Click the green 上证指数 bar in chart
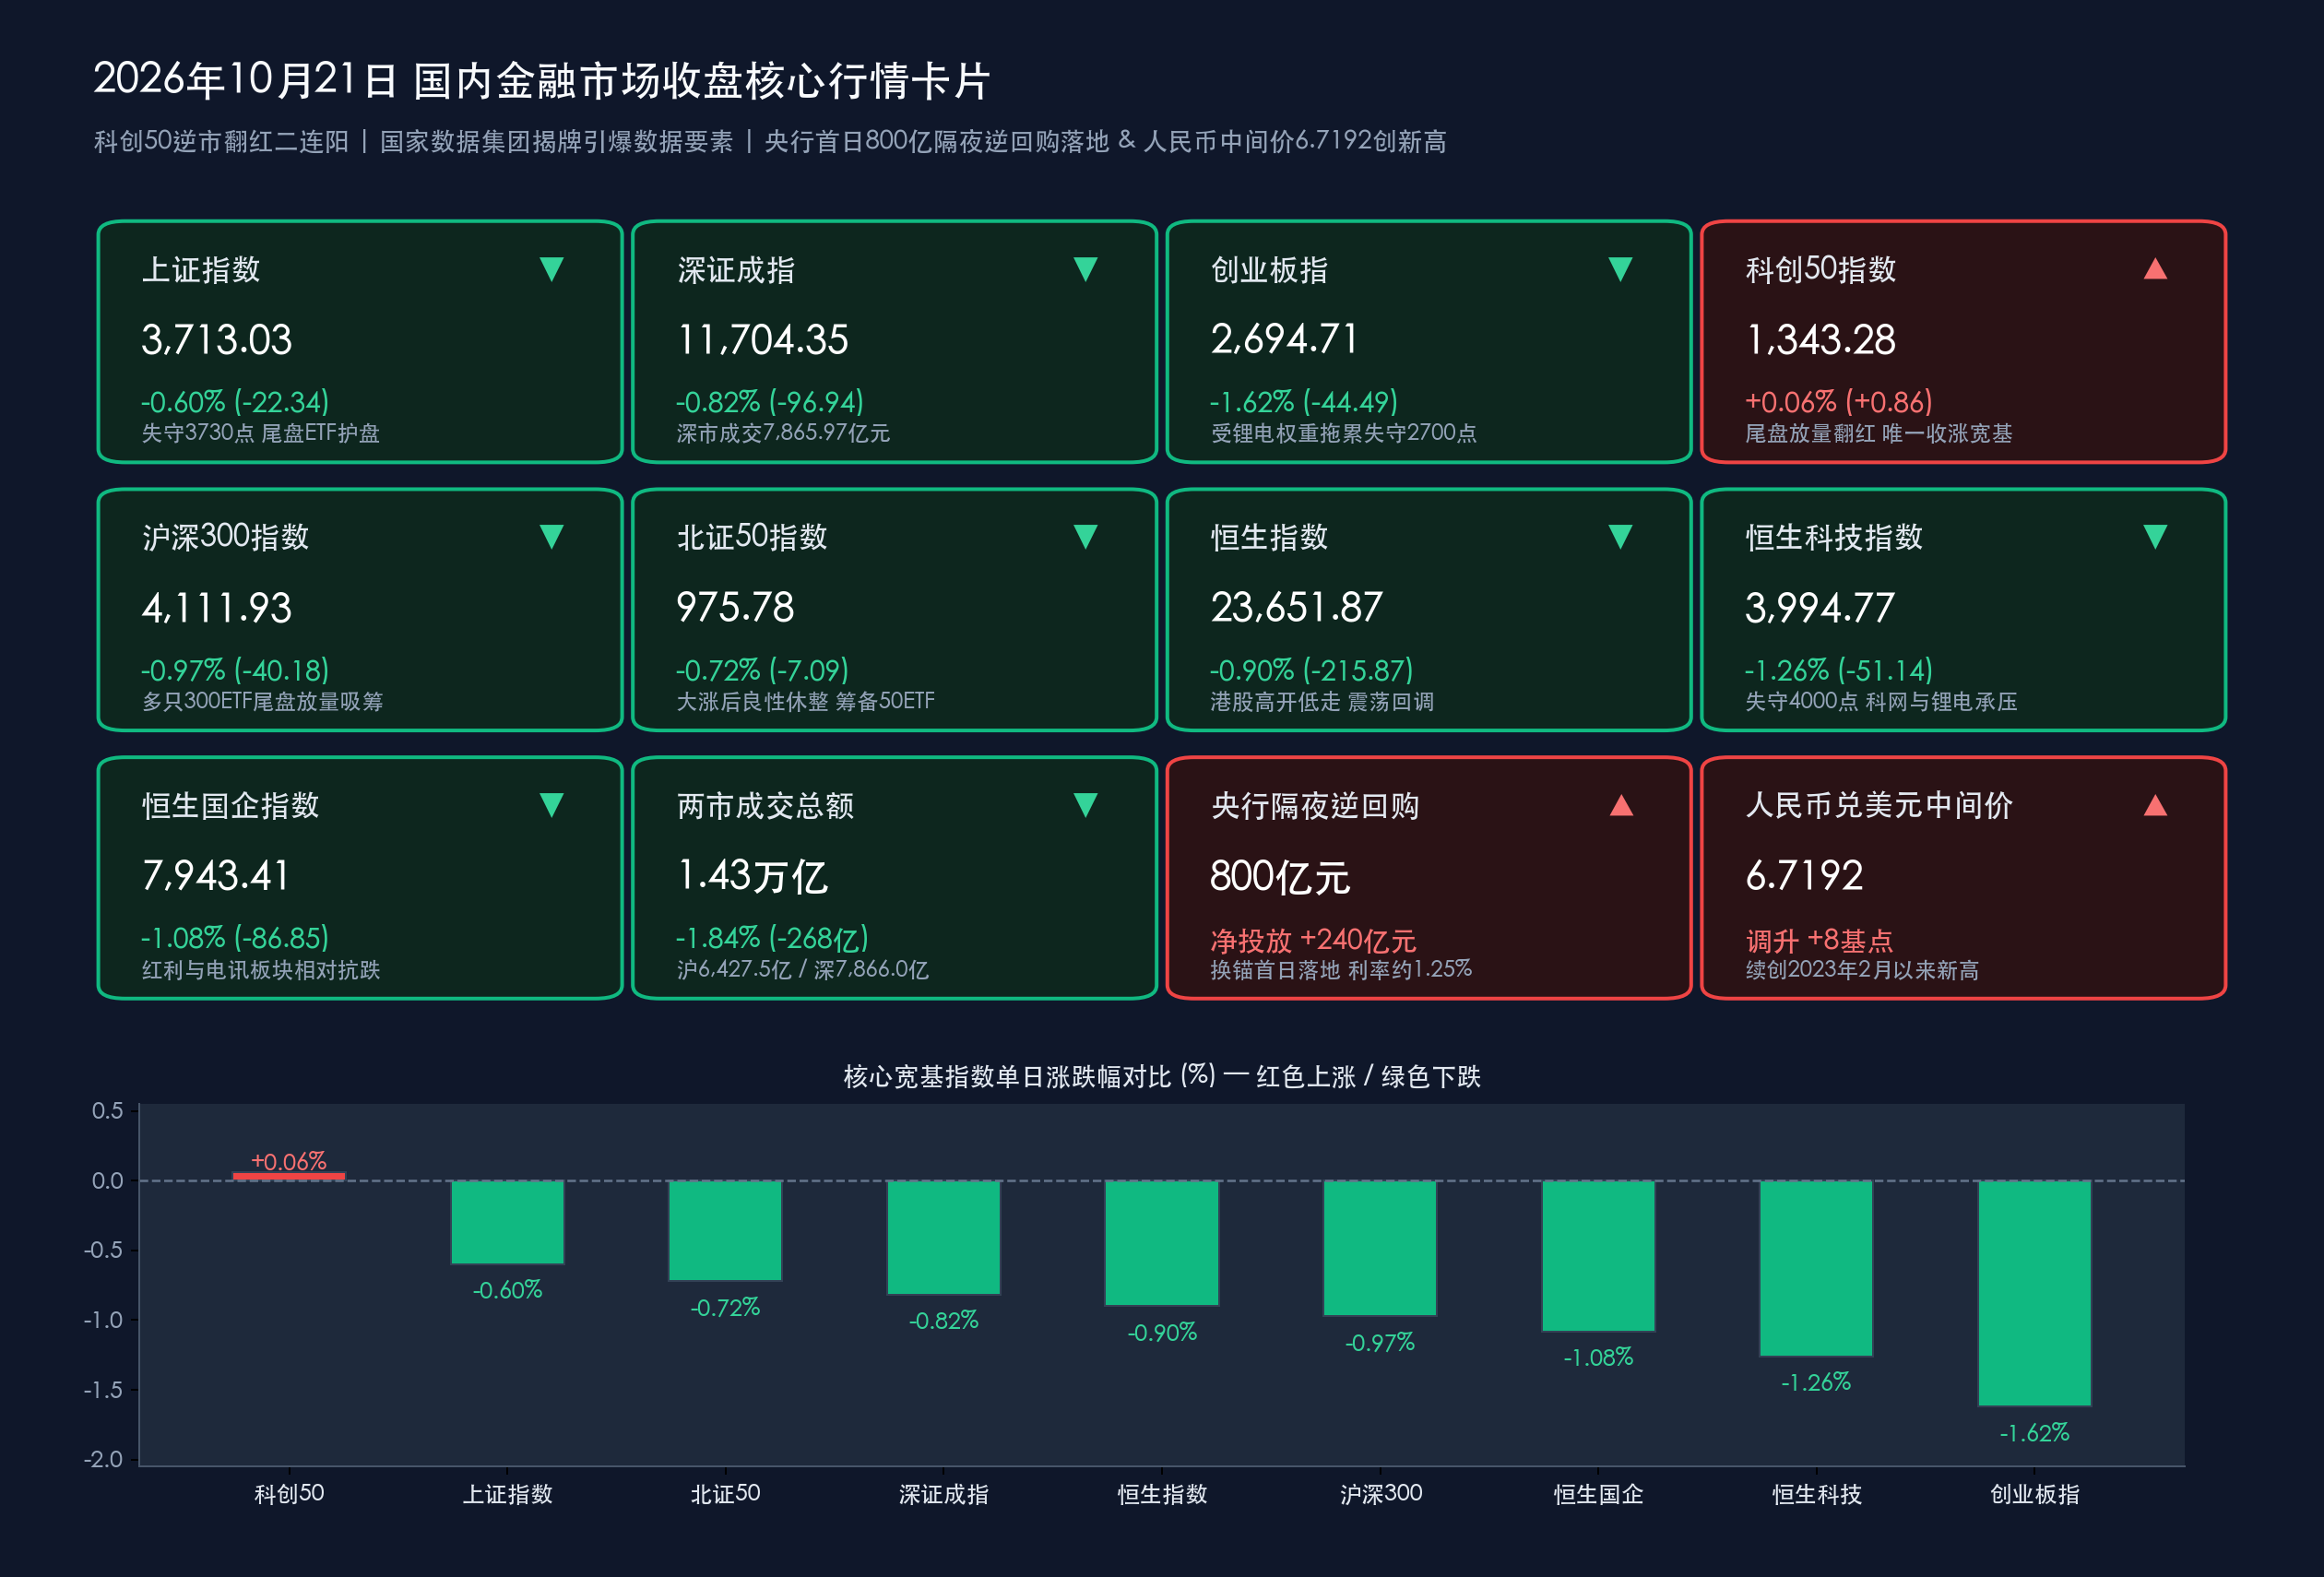This screenshot has width=2324, height=1577. click(x=507, y=1222)
